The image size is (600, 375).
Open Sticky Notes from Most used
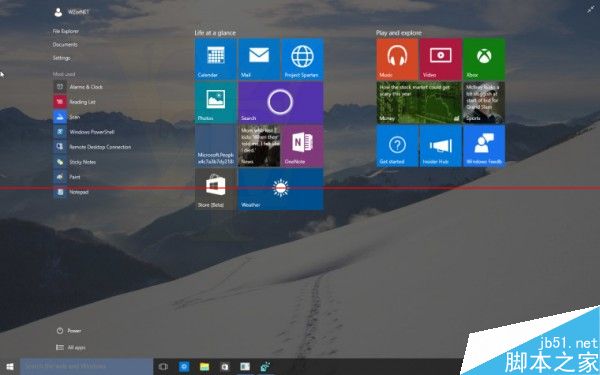pos(75,162)
